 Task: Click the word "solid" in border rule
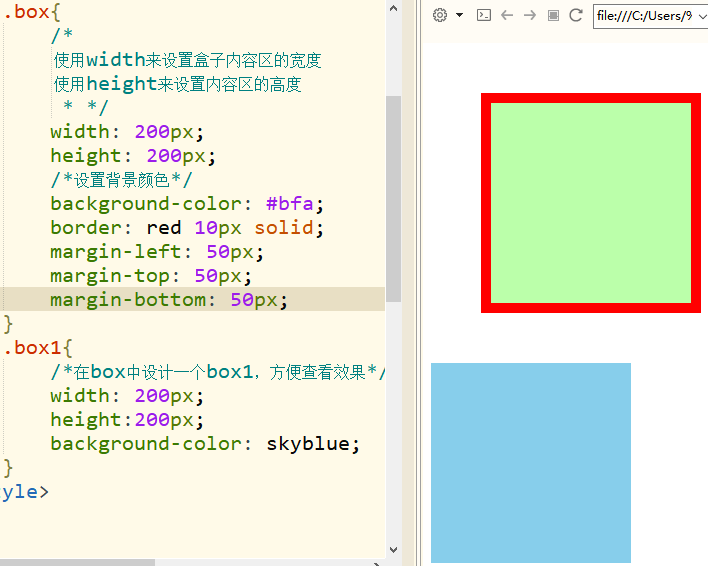(x=284, y=227)
